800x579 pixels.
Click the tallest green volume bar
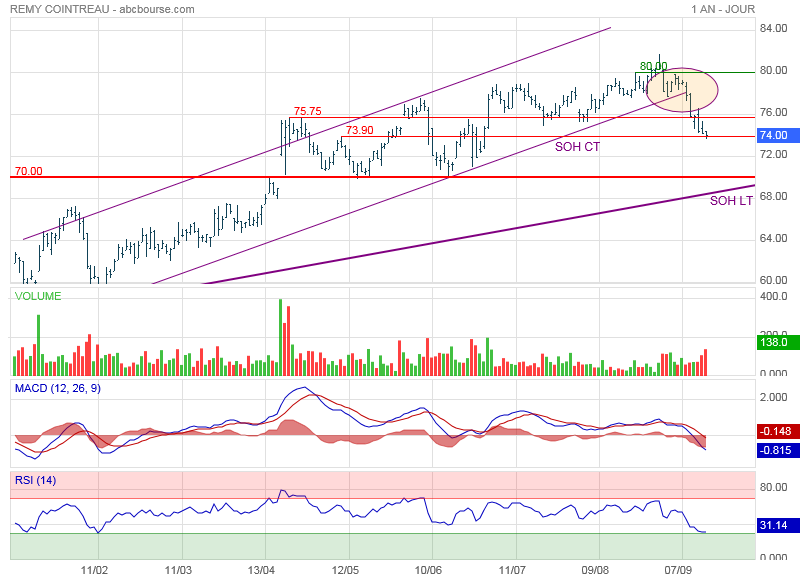tap(281, 338)
